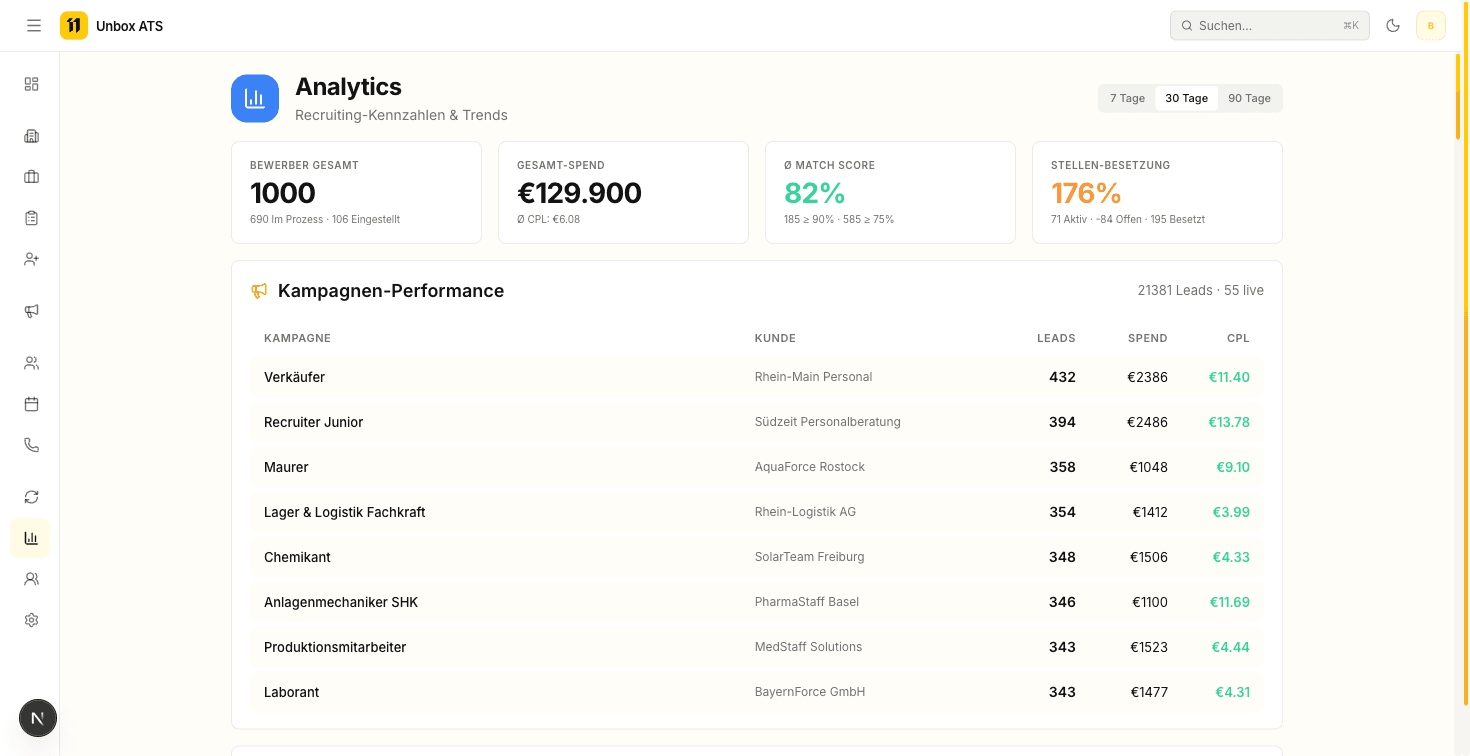
Task: Open the building icon in sidebar
Action: [31, 136]
